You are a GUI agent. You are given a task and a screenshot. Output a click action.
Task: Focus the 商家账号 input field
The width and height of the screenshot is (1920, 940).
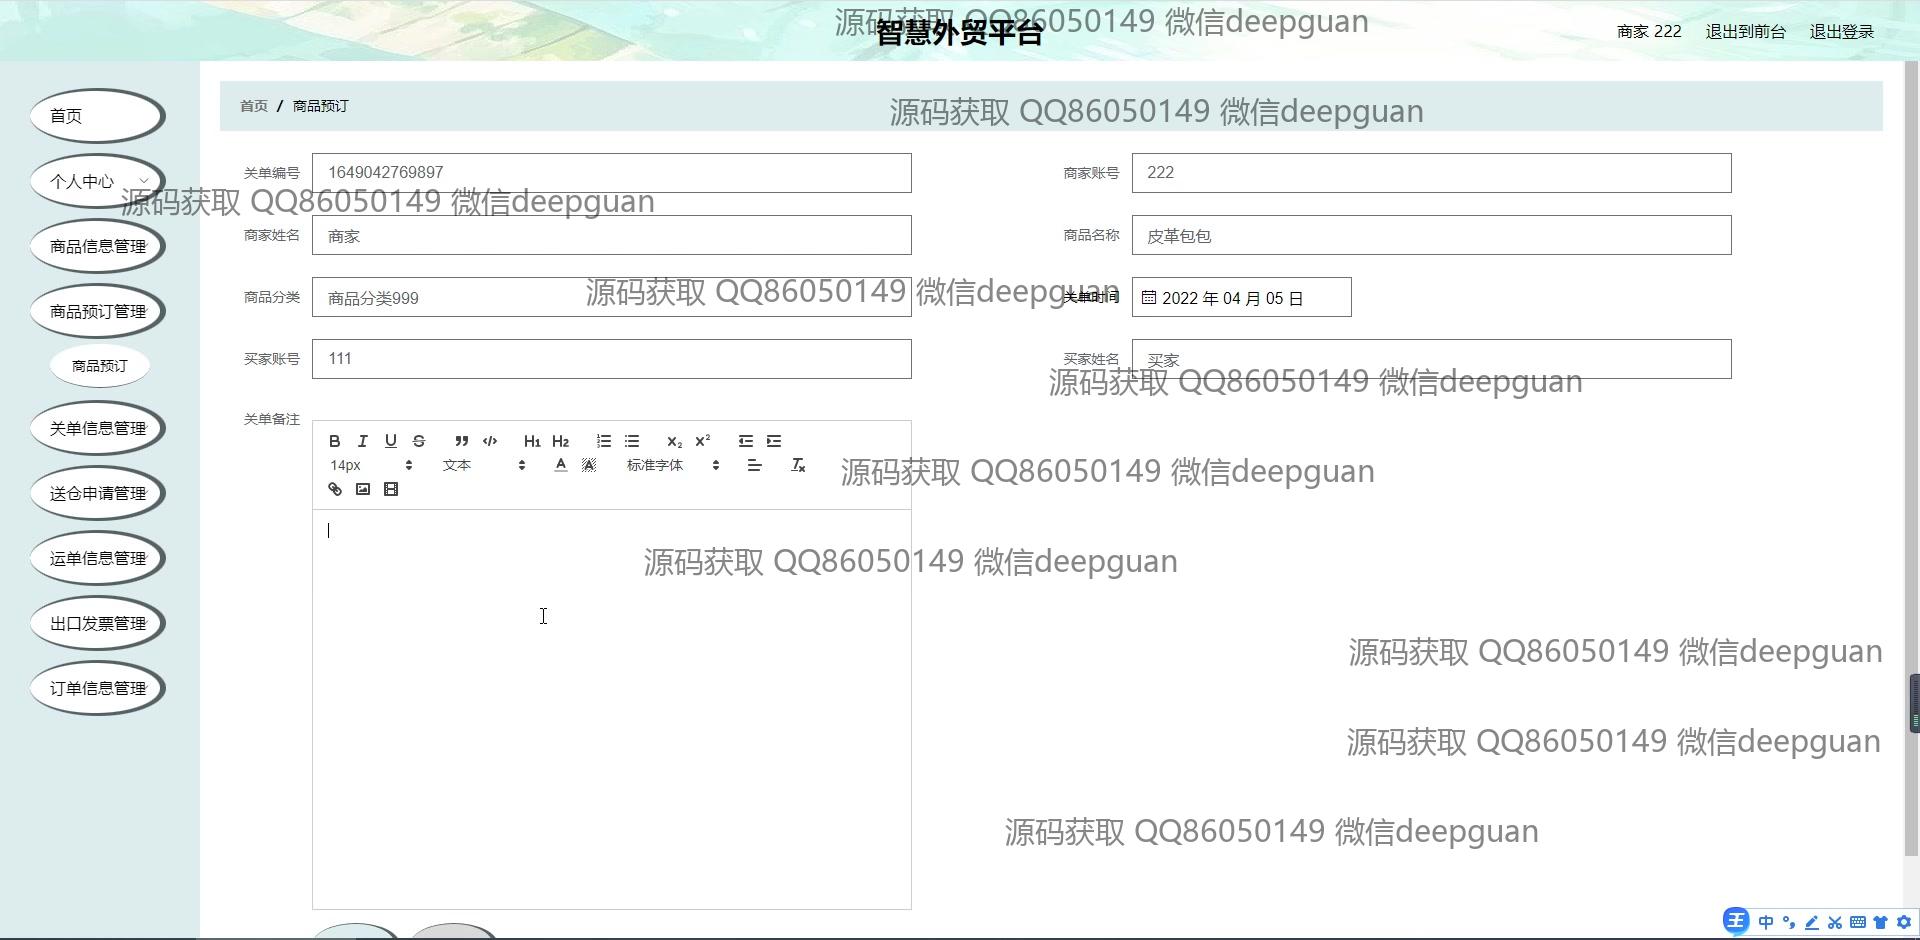point(1432,173)
